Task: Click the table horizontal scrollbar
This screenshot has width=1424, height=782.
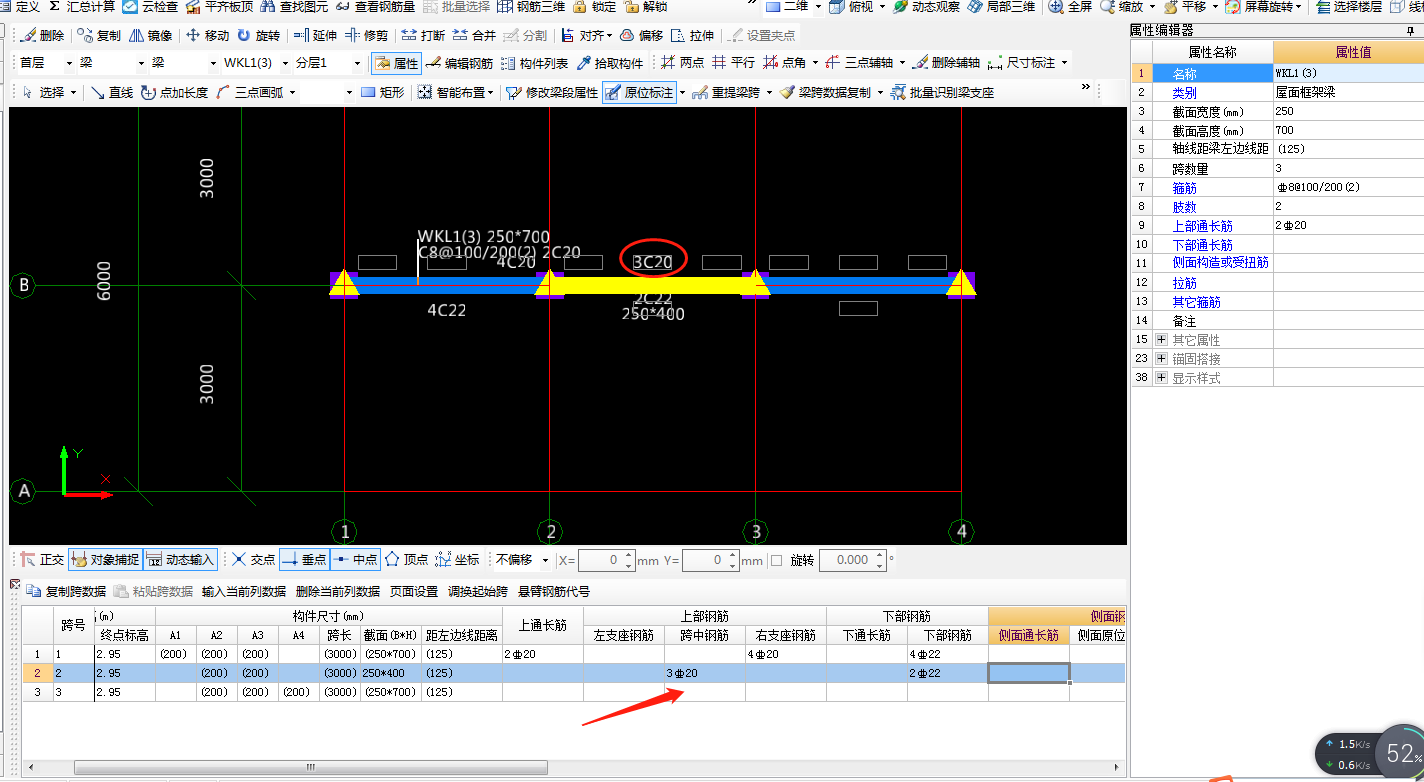Action: 310,767
